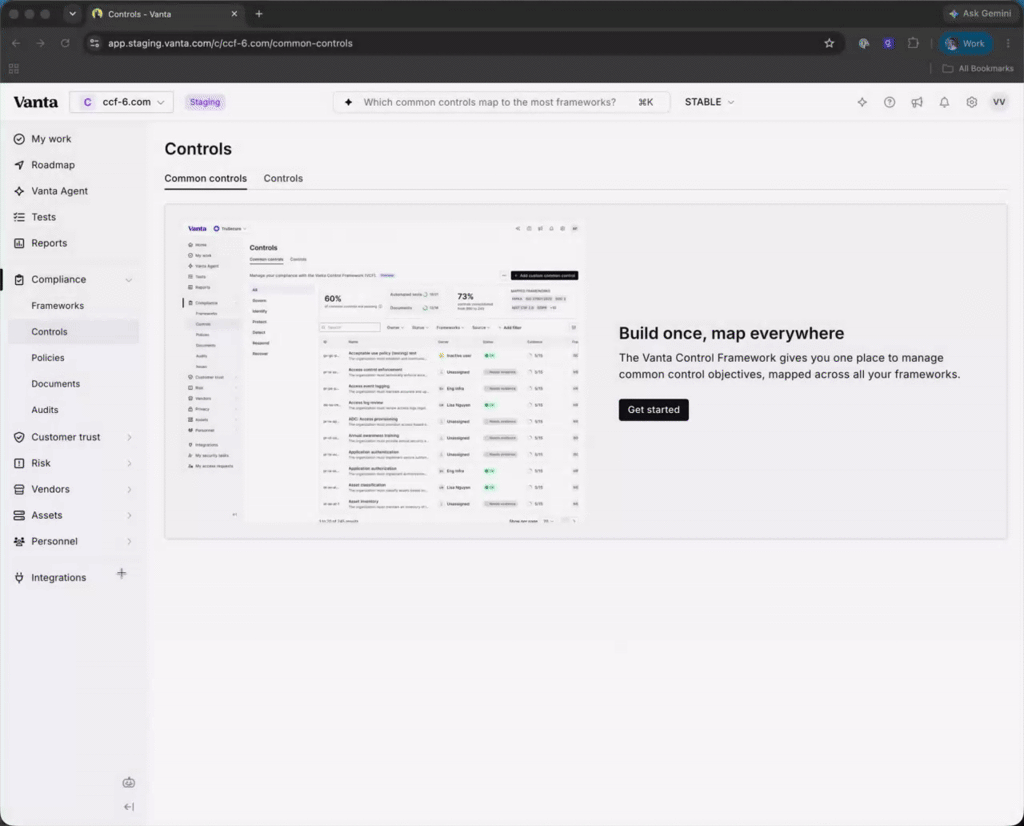Reload the page
1024x826 pixels.
(65, 43)
